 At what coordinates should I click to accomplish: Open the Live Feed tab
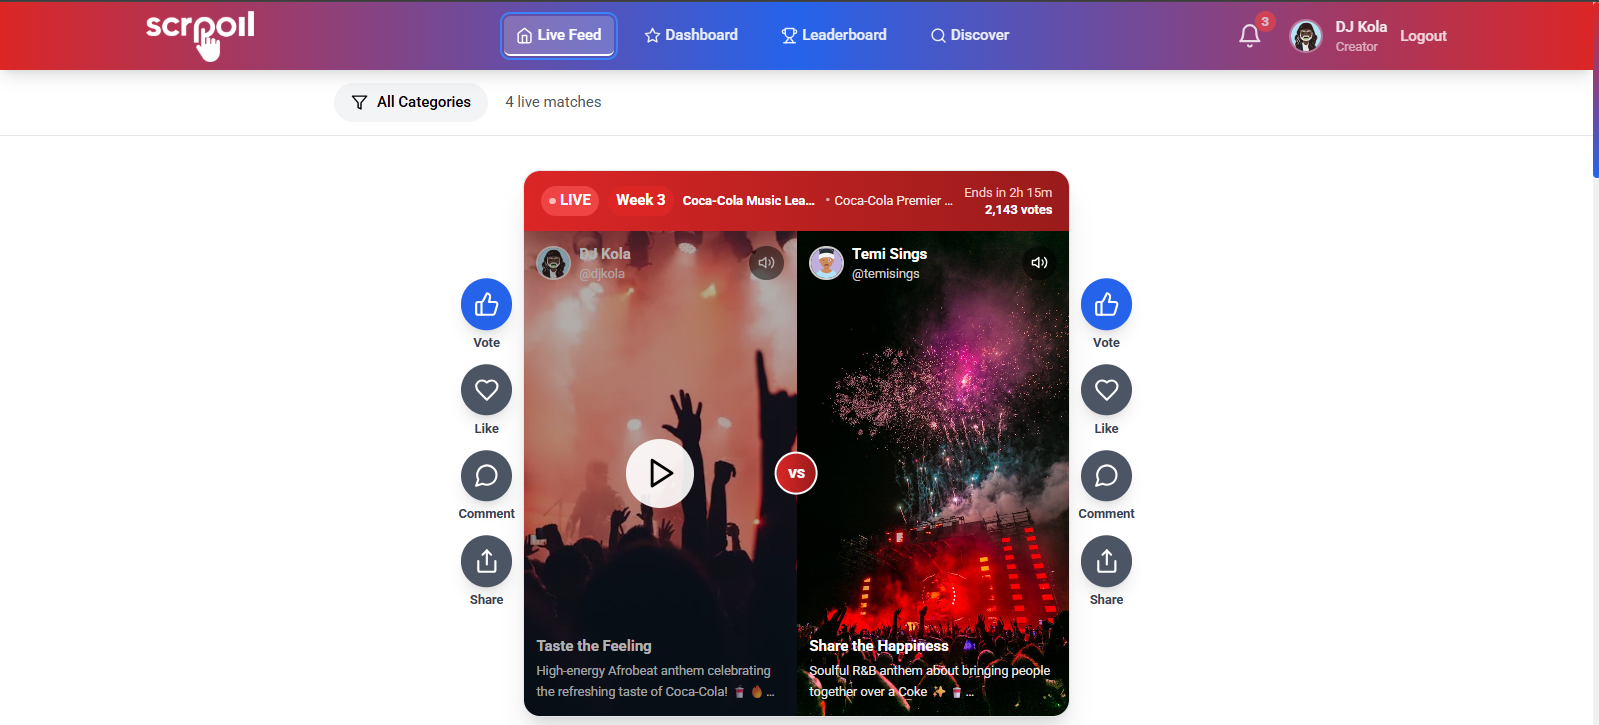point(559,35)
